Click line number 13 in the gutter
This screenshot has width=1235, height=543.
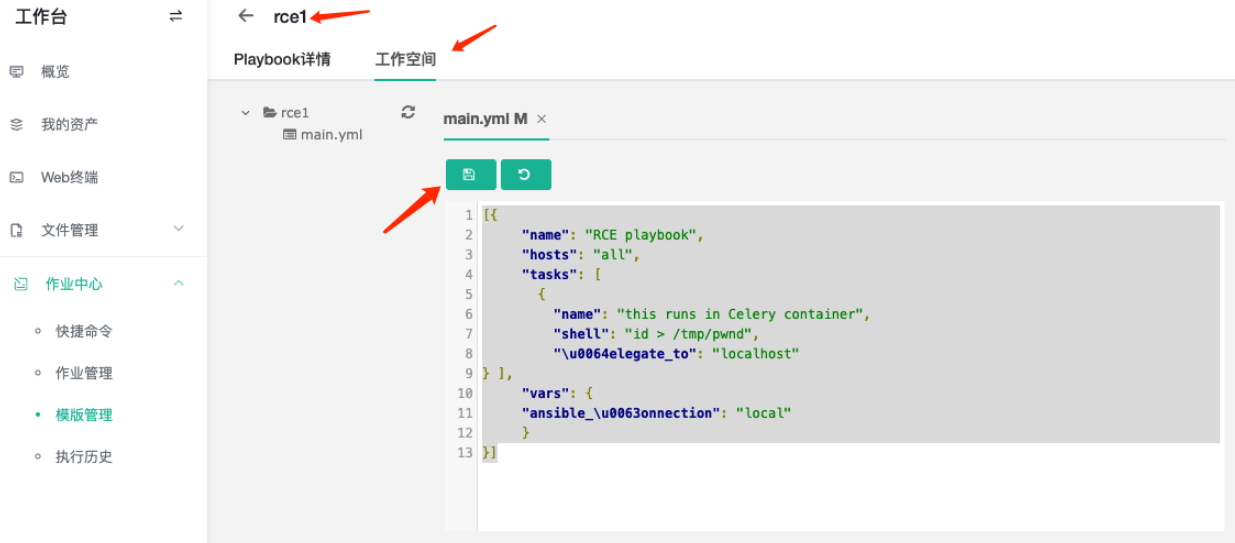[466, 453]
